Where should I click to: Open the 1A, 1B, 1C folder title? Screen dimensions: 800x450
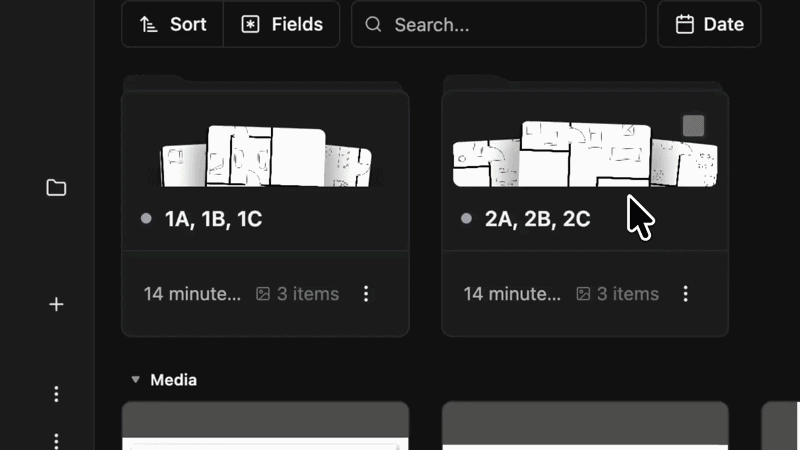pos(213,219)
